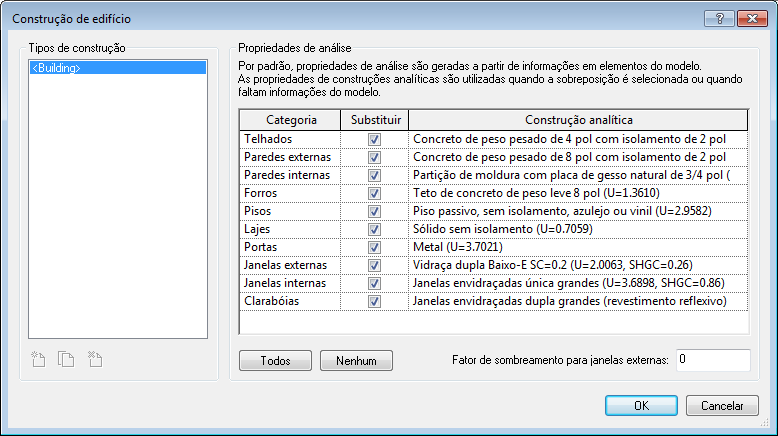The width and height of the screenshot is (778, 436).
Task: Click the Construção analítica column header
Action: [x=578, y=120]
